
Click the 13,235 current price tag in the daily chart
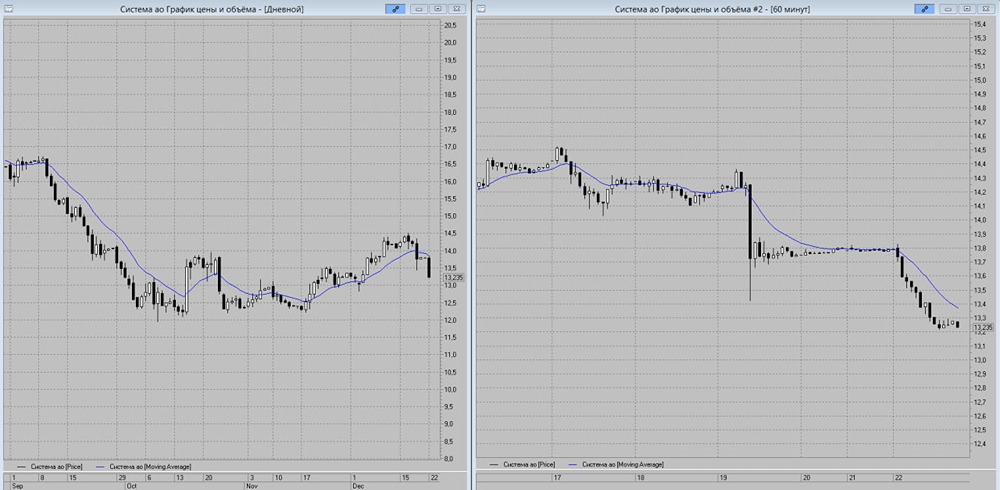click(x=453, y=278)
